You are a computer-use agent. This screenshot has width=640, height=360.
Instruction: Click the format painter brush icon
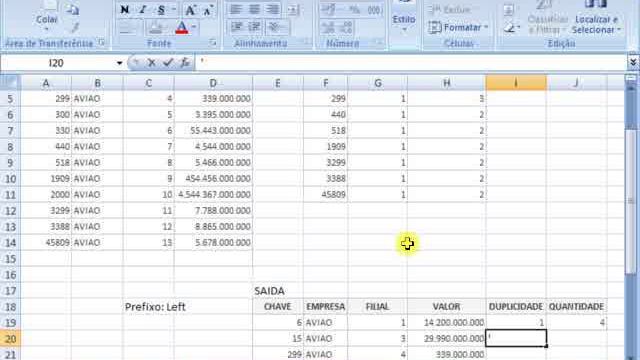coord(74,27)
